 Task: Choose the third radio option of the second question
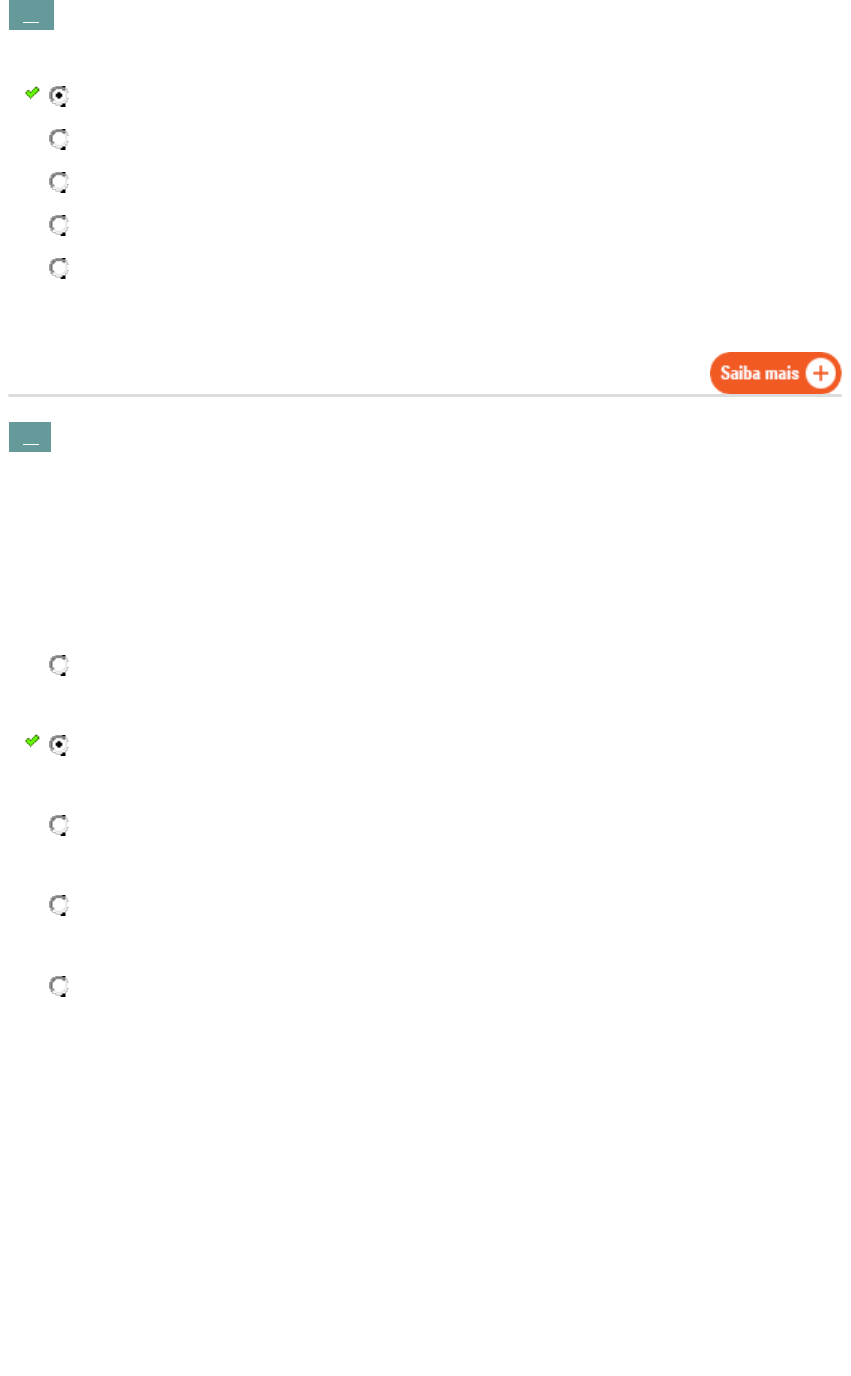(x=59, y=825)
